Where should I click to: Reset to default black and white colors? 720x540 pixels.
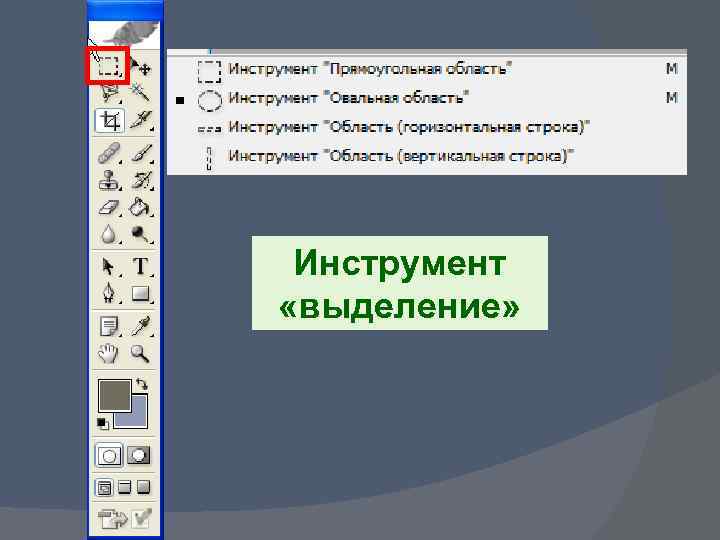tap(103, 423)
